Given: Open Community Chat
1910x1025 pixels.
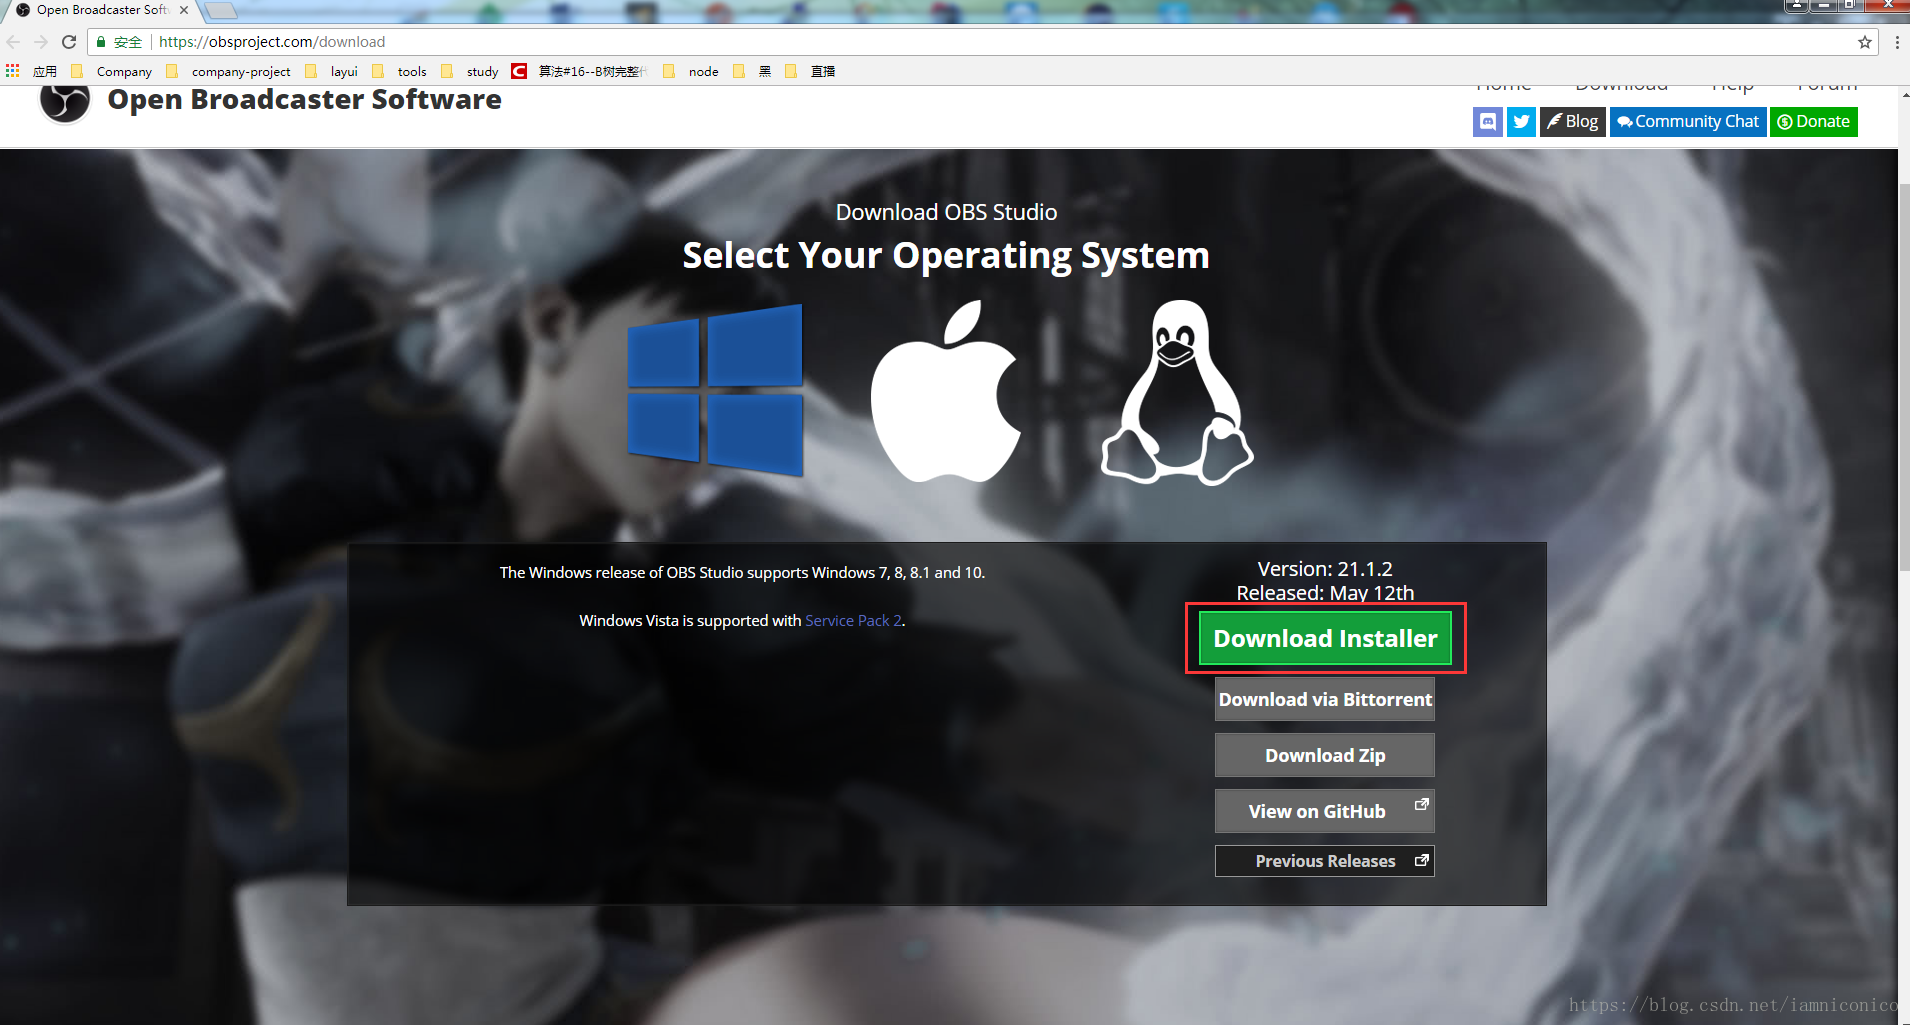Looking at the screenshot, I should click(x=1688, y=122).
